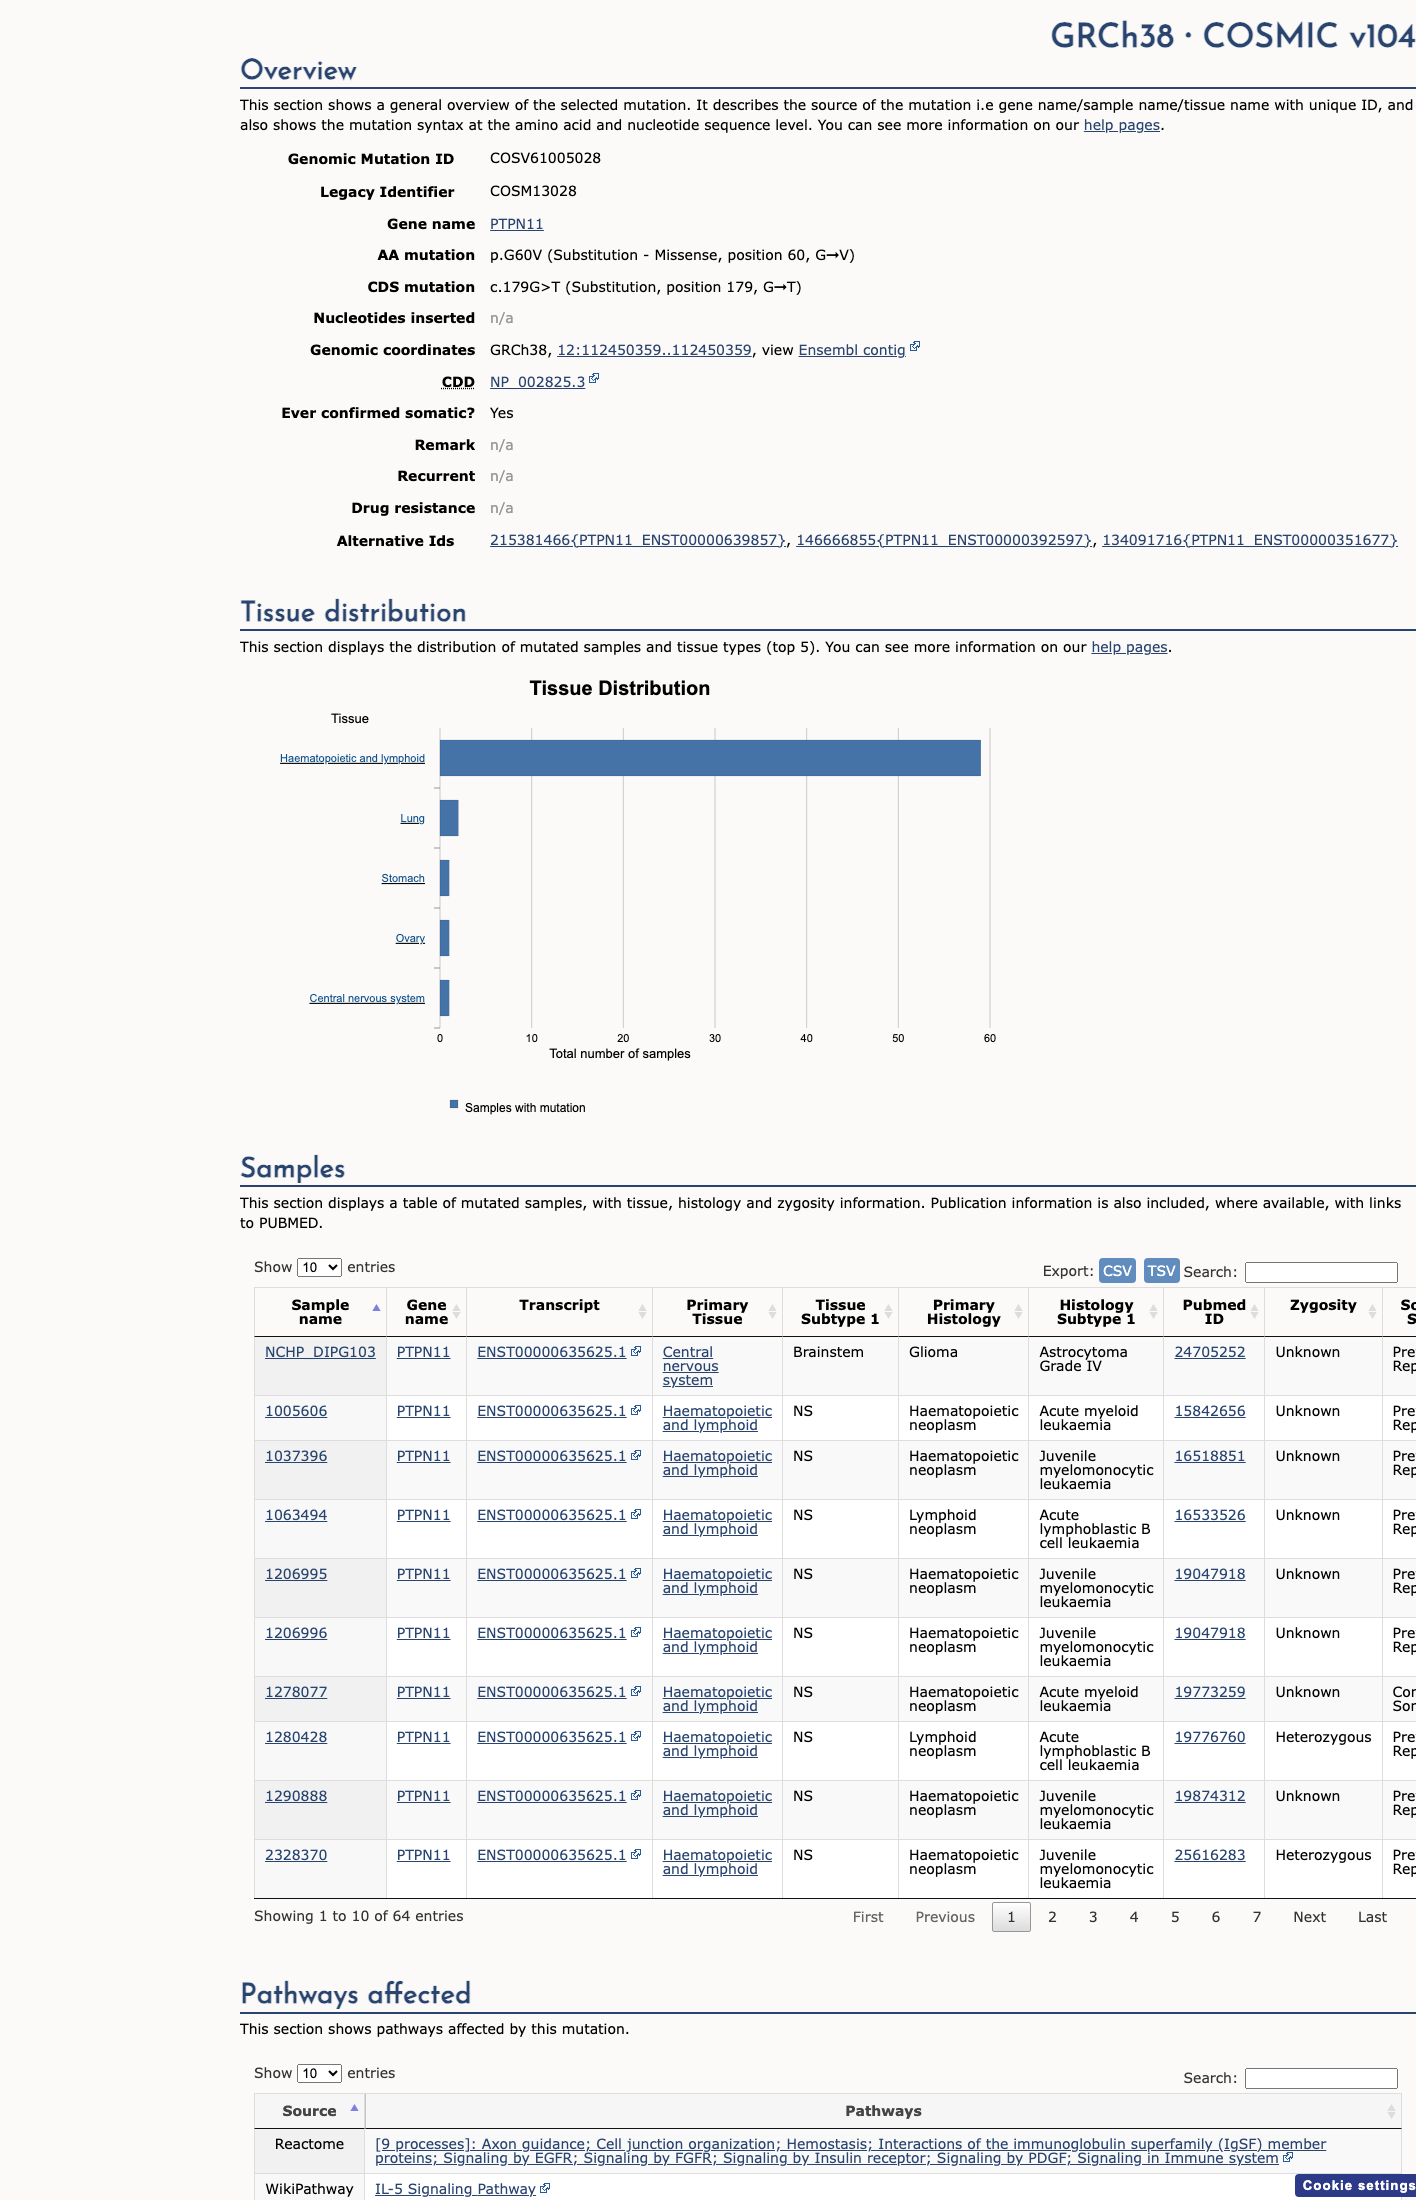Jump to Last samples page
The width and height of the screenshot is (1416, 2200).
tap(1372, 1917)
